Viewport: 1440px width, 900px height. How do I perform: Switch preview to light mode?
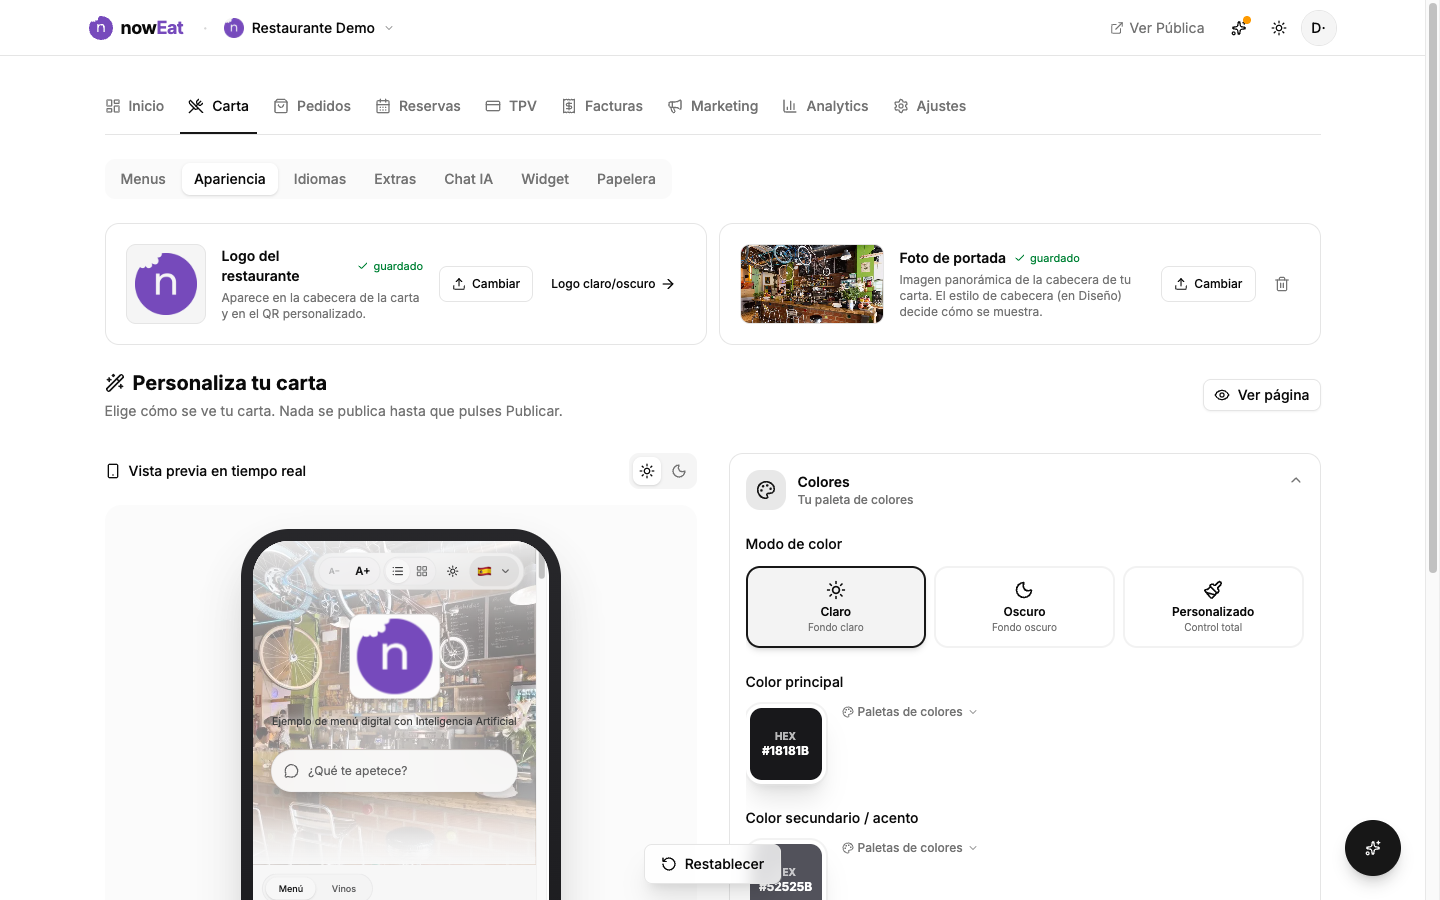click(x=647, y=471)
